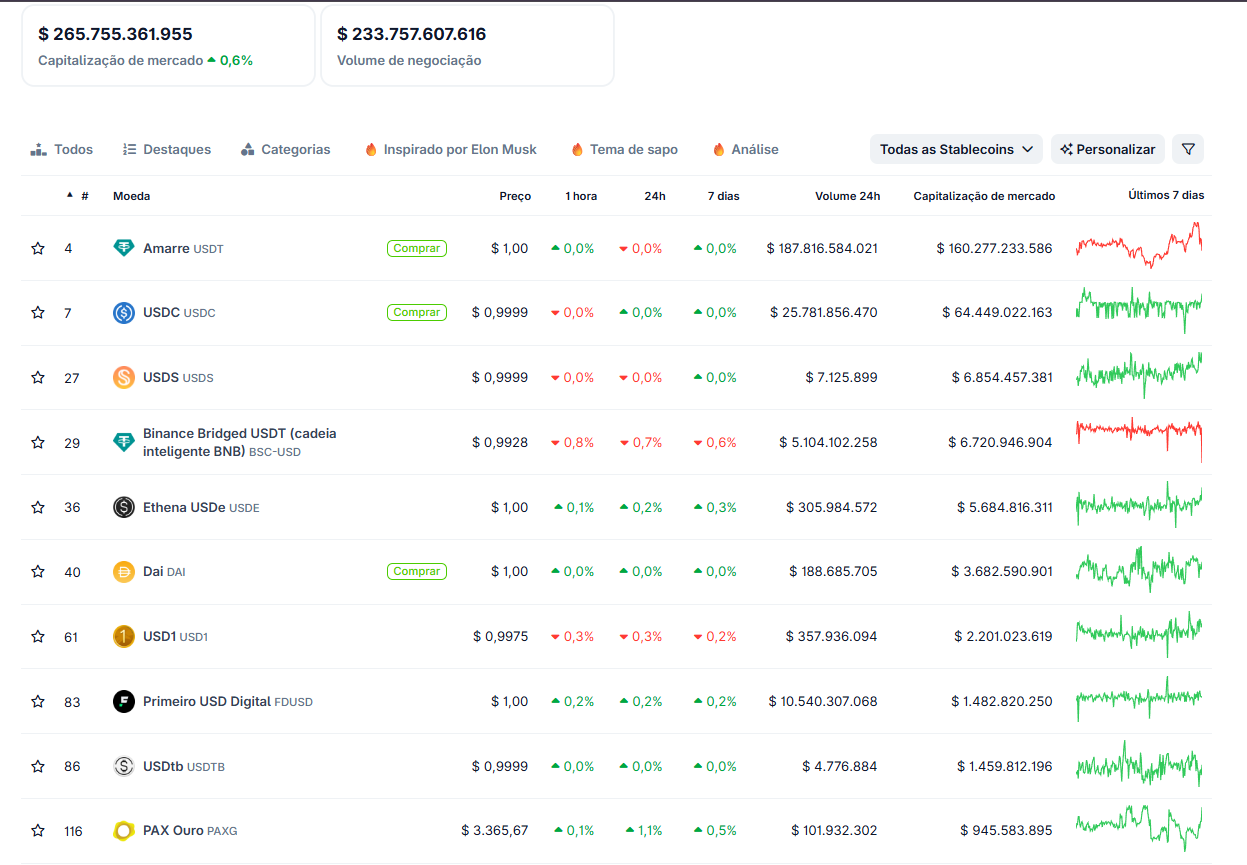Open the Primeiro USD Digital coin link
Viewport: 1247px width, 865px height.
pyautogui.click(x=228, y=701)
